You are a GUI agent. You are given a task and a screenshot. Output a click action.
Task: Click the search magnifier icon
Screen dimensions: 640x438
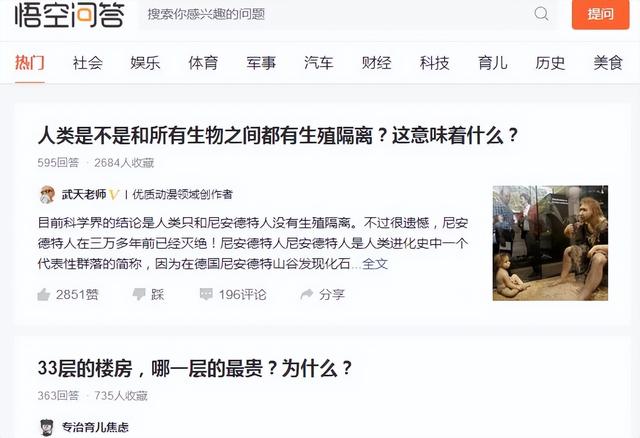pos(541,13)
